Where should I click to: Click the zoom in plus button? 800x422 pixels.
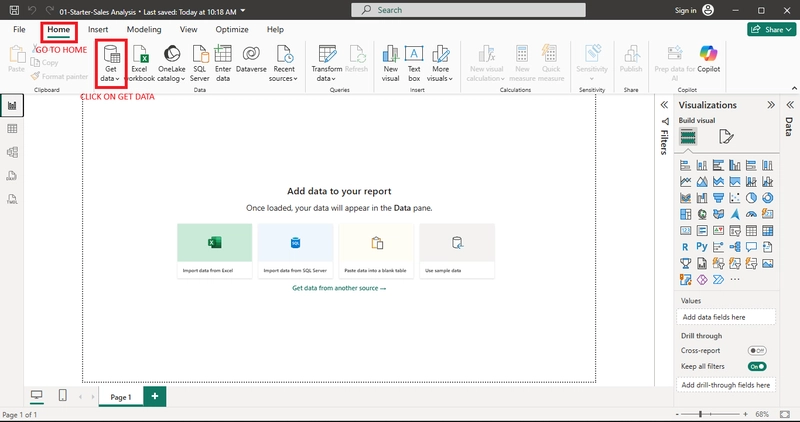[x=745, y=414]
